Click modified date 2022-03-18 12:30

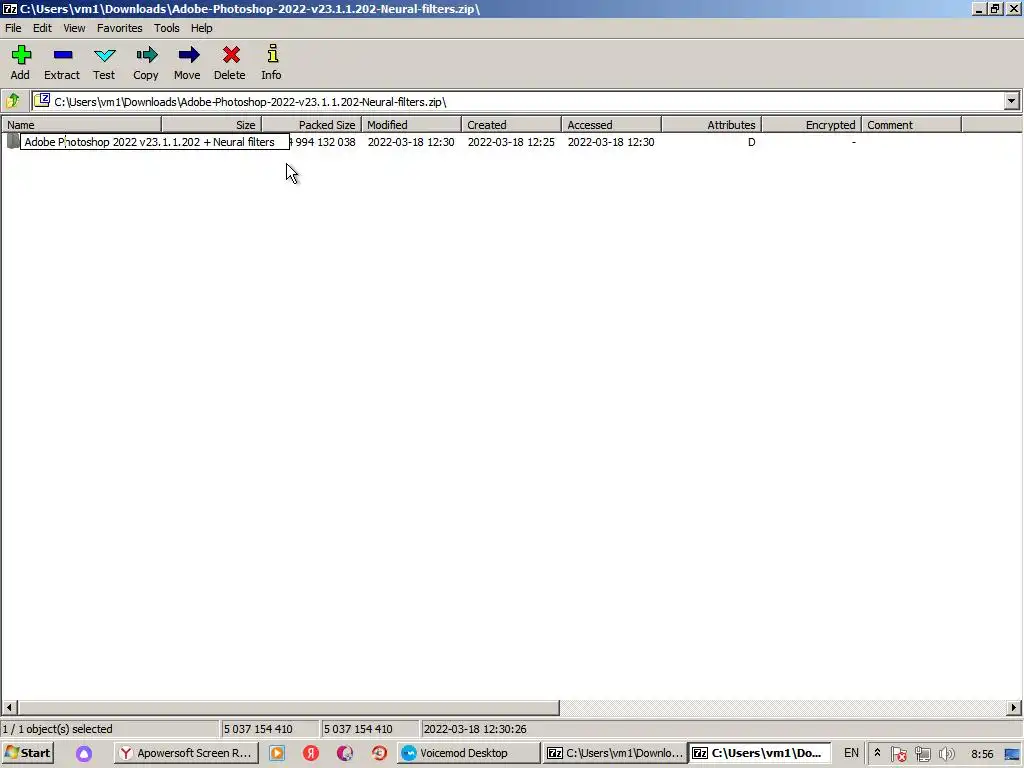(x=411, y=142)
